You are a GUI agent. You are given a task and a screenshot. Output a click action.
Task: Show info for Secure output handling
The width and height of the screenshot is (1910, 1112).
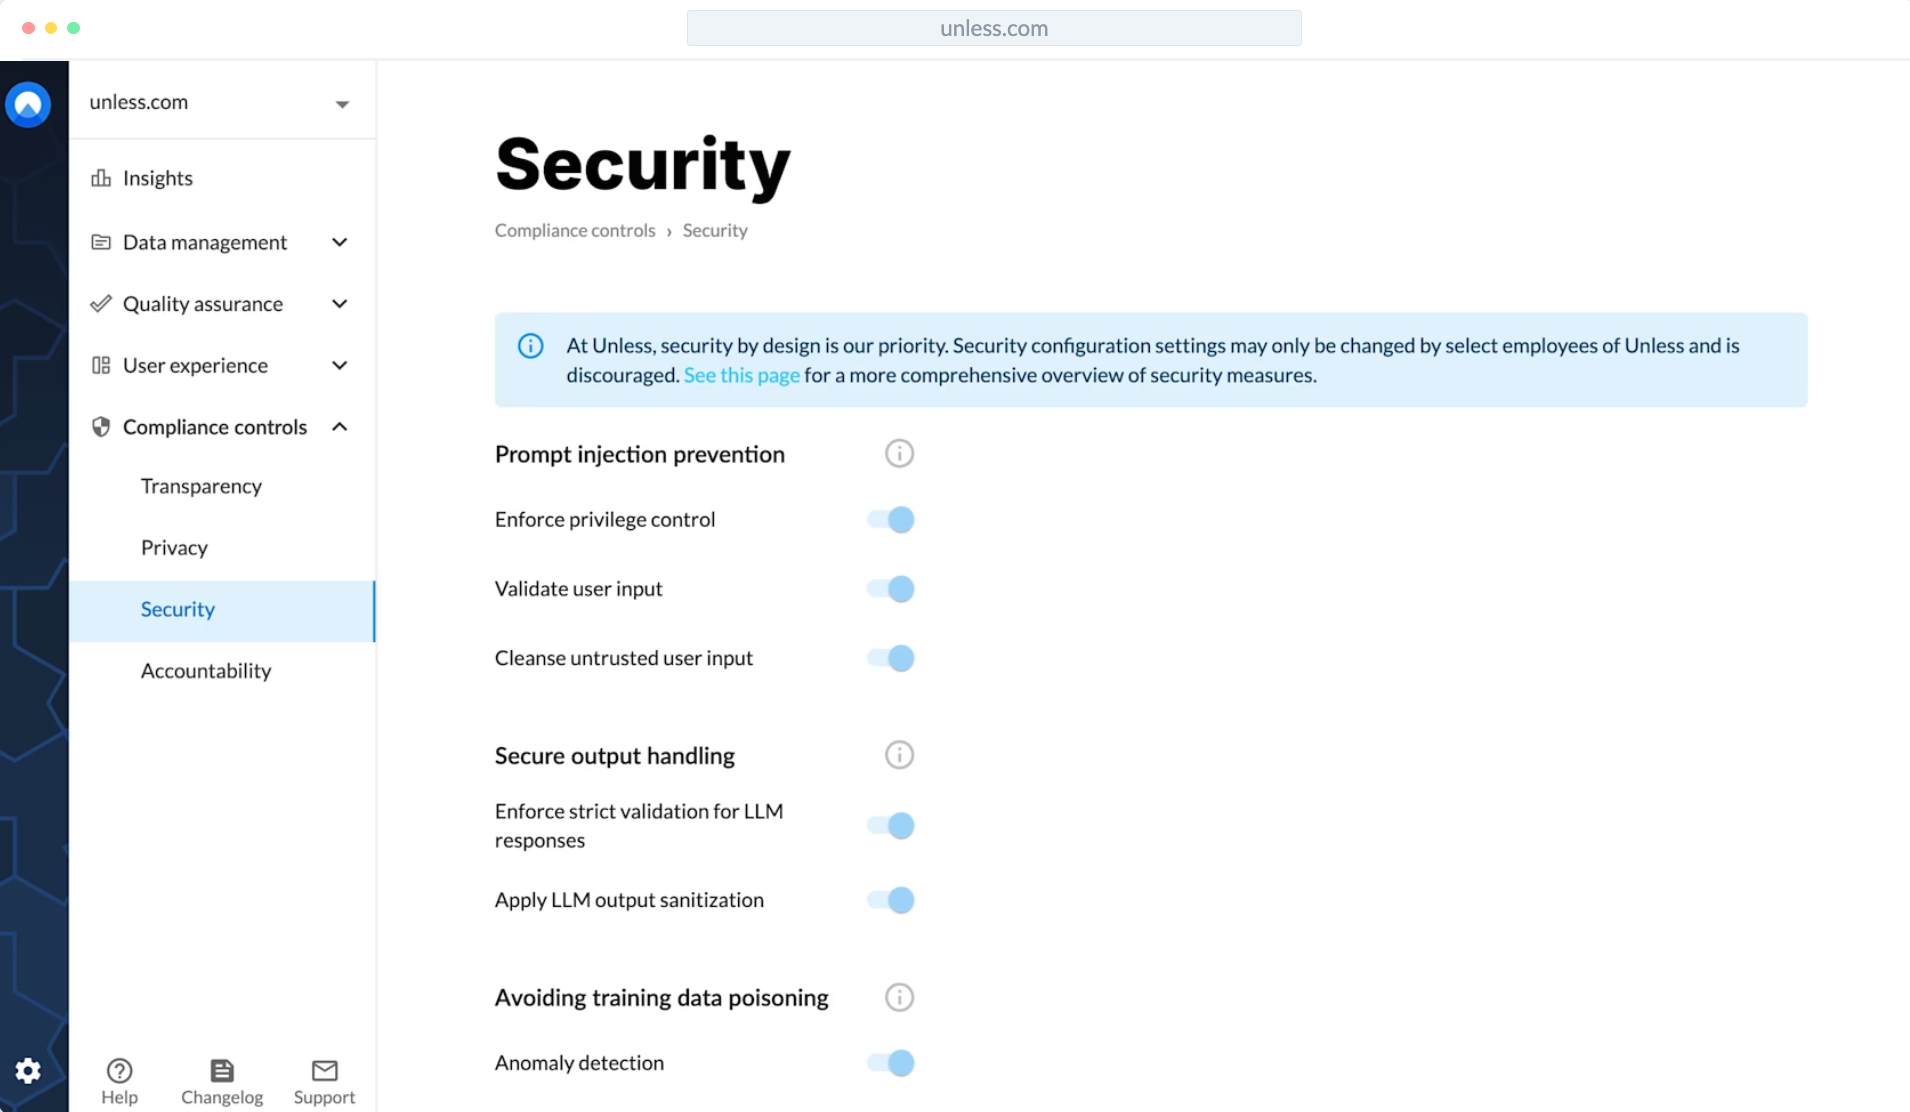pyautogui.click(x=899, y=755)
